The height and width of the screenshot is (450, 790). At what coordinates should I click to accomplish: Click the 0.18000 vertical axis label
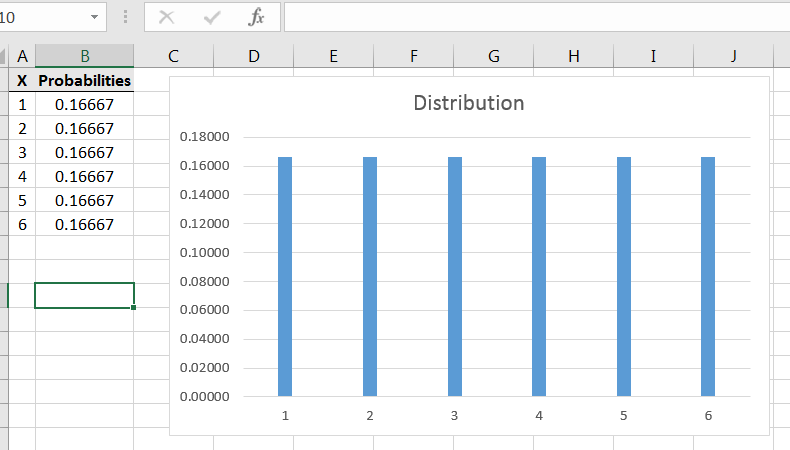tap(204, 137)
